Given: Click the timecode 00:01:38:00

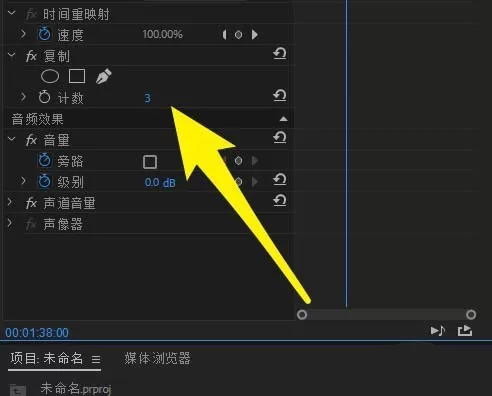Looking at the screenshot, I should tap(37, 333).
